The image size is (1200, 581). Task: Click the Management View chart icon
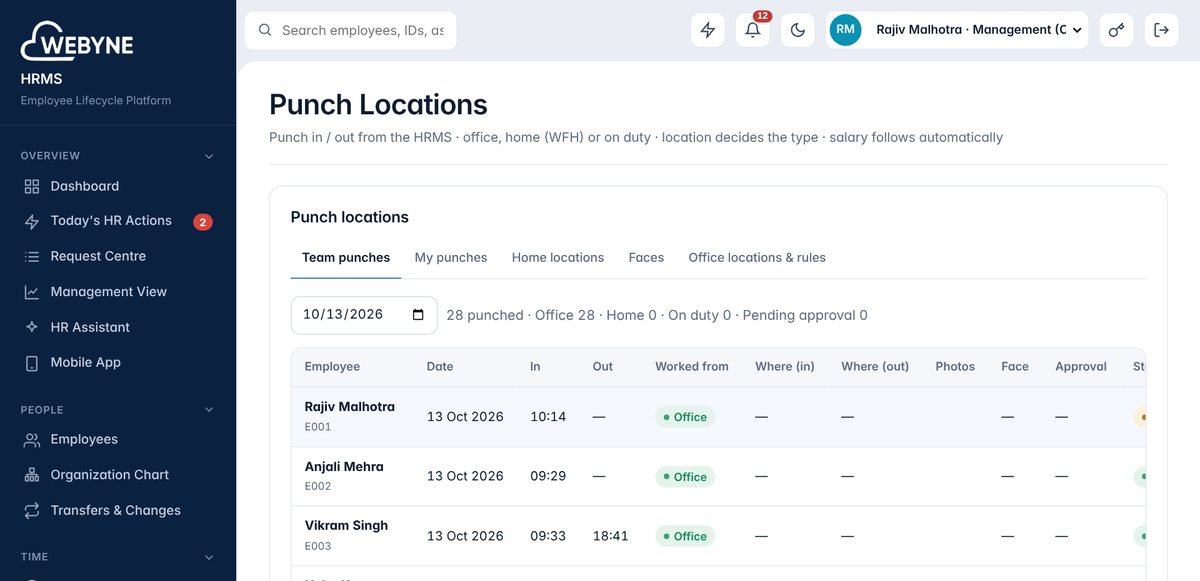pyautogui.click(x=32, y=292)
